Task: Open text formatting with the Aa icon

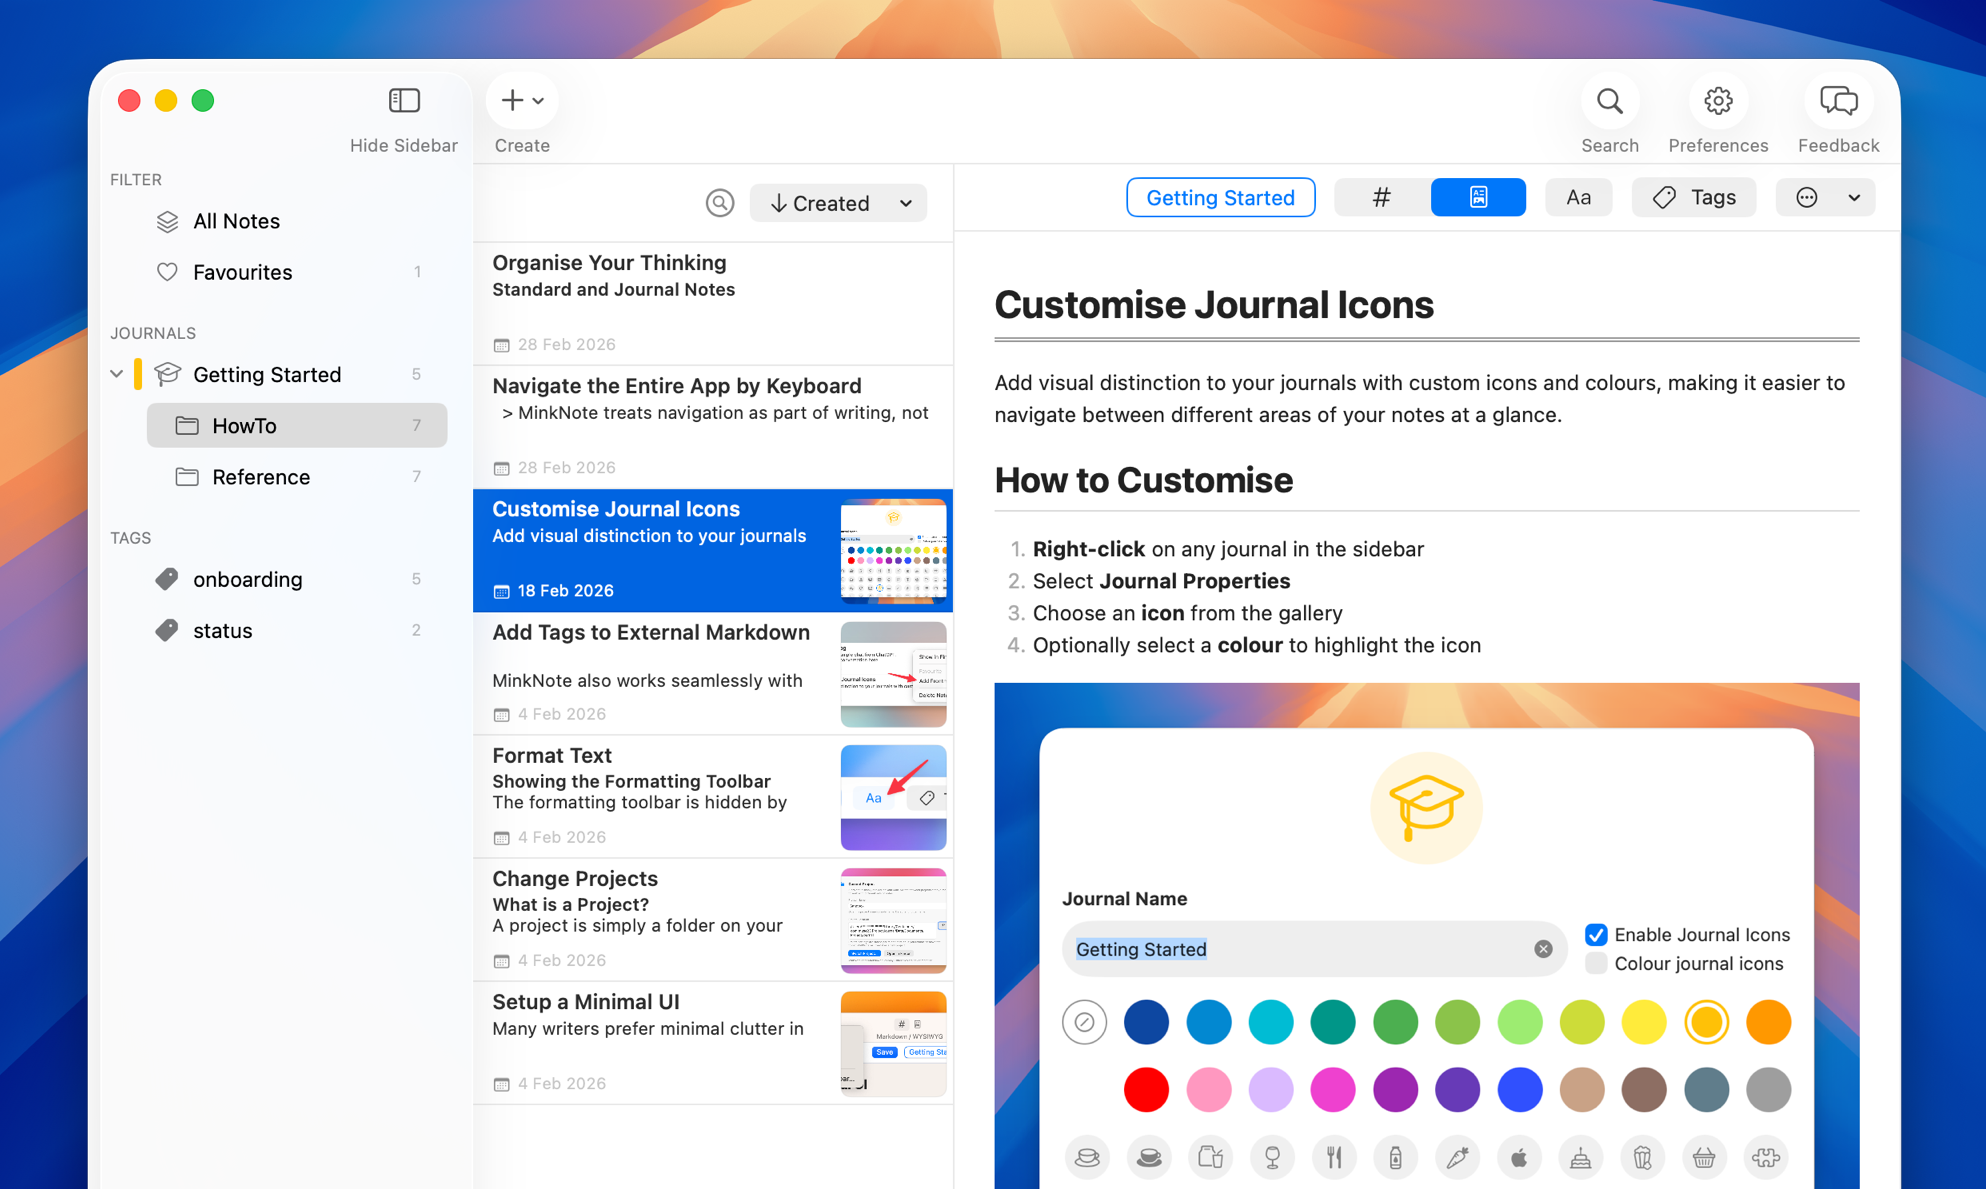Action: 1578,197
